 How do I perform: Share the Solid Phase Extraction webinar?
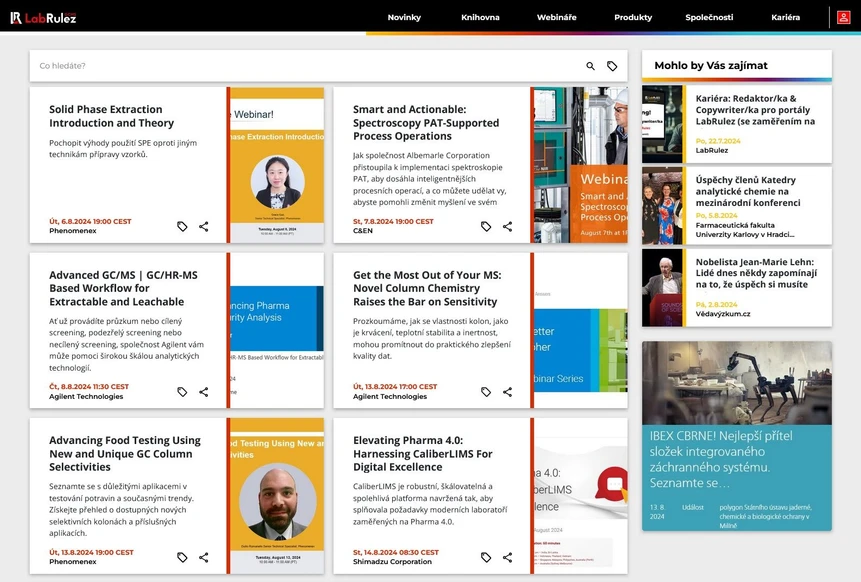(x=204, y=227)
